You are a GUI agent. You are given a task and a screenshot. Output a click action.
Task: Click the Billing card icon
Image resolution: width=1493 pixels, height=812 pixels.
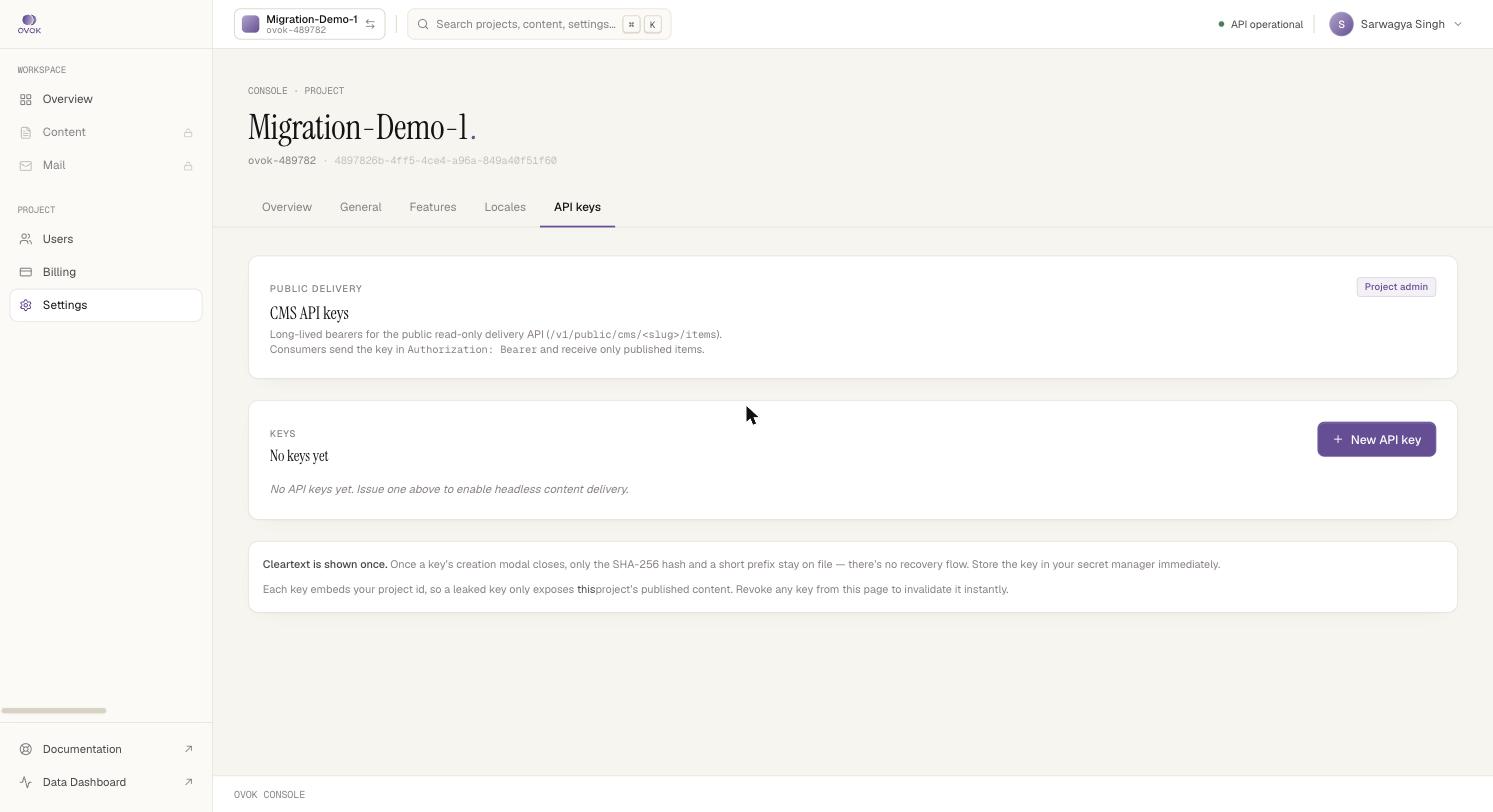[26, 272]
